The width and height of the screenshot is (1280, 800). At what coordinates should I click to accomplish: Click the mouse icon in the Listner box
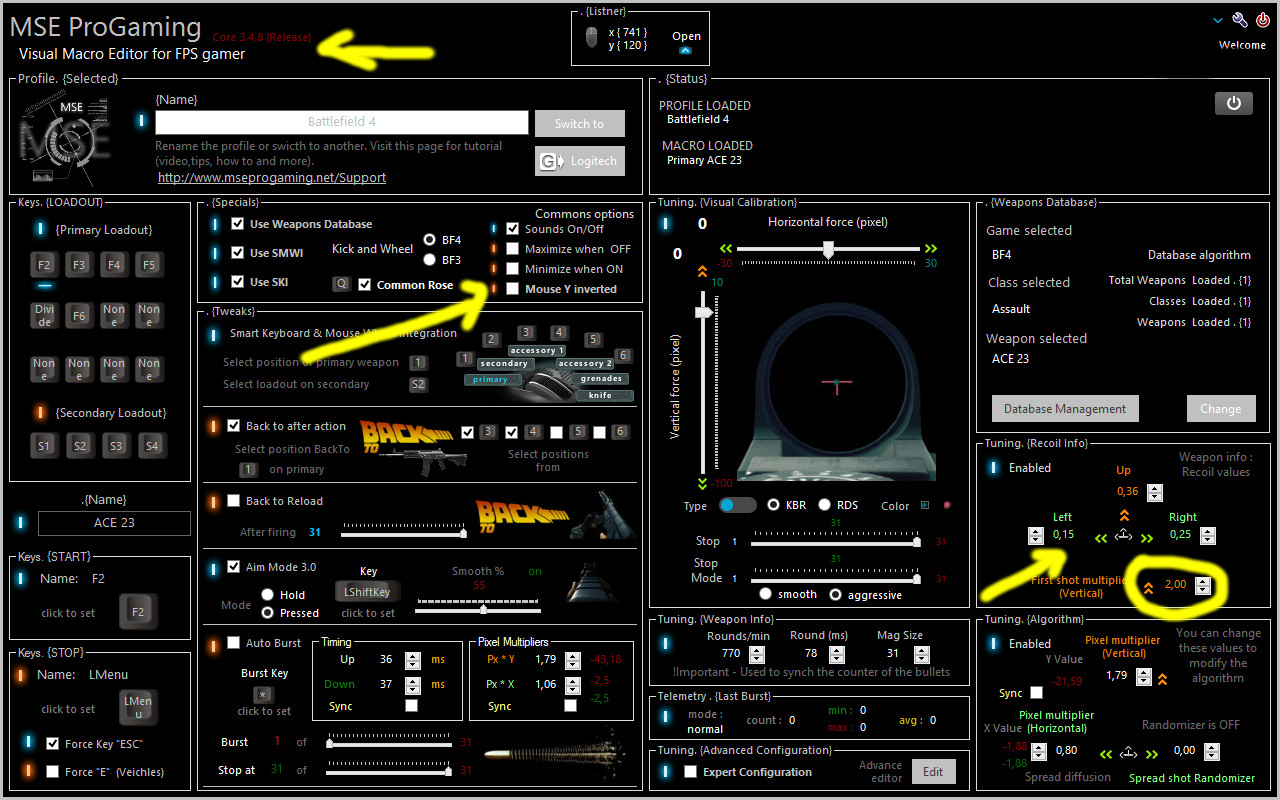[592, 38]
